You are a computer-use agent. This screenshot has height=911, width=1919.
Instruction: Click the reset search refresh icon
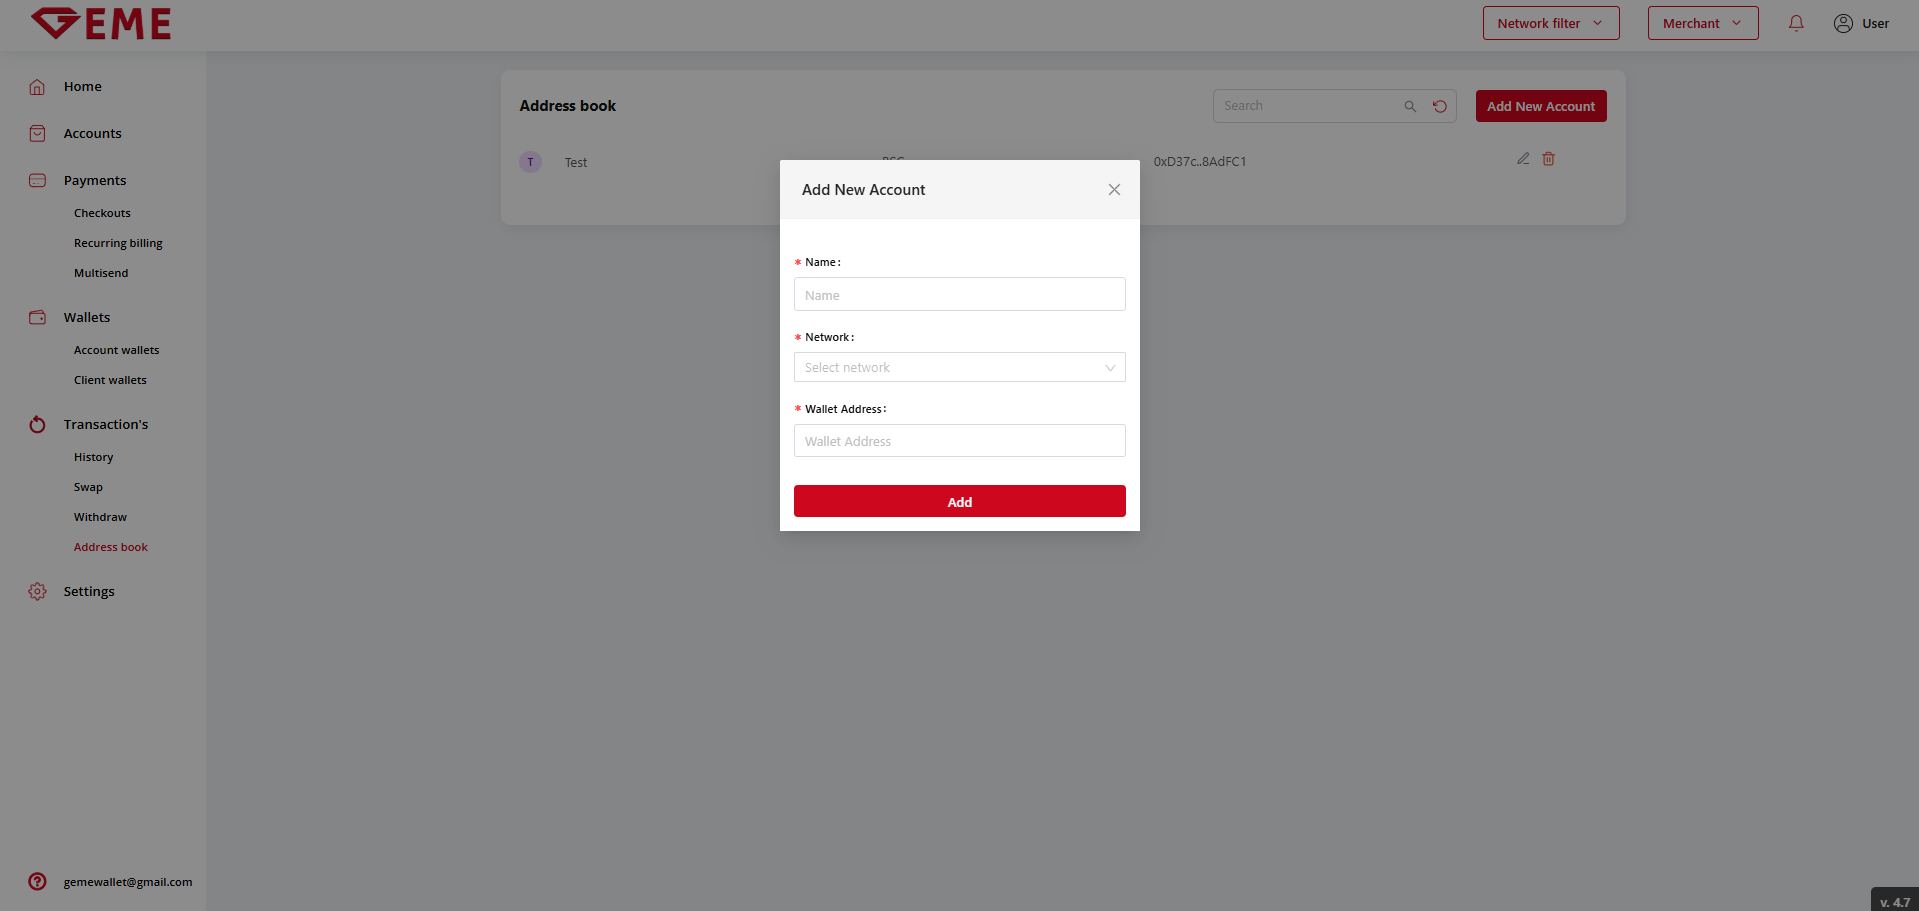click(1440, 106)
